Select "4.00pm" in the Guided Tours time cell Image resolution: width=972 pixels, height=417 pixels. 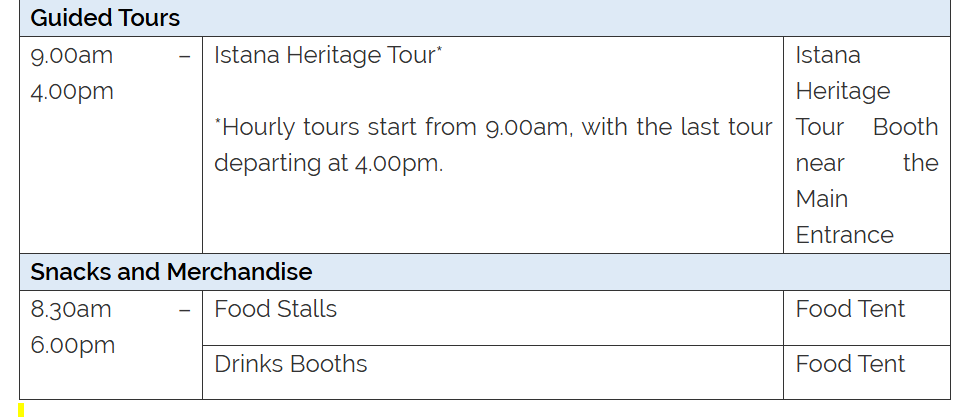(72, 91)
